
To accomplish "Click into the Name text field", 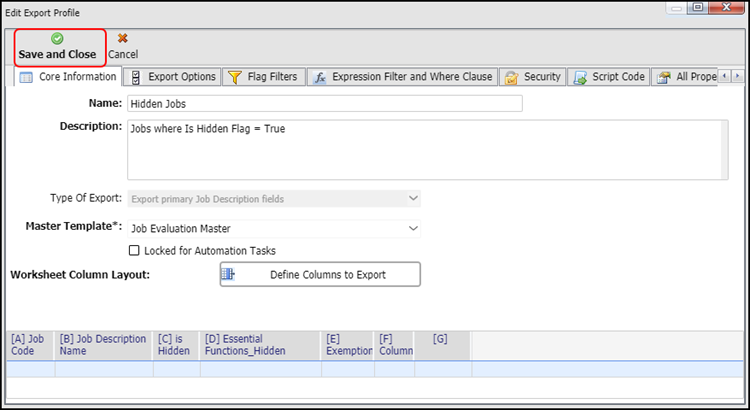I will 324,104.
